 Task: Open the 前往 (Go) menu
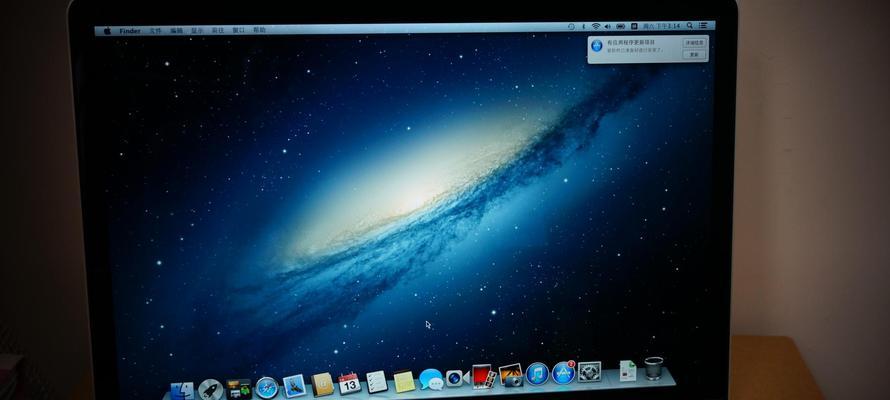[x=218, y=30]
